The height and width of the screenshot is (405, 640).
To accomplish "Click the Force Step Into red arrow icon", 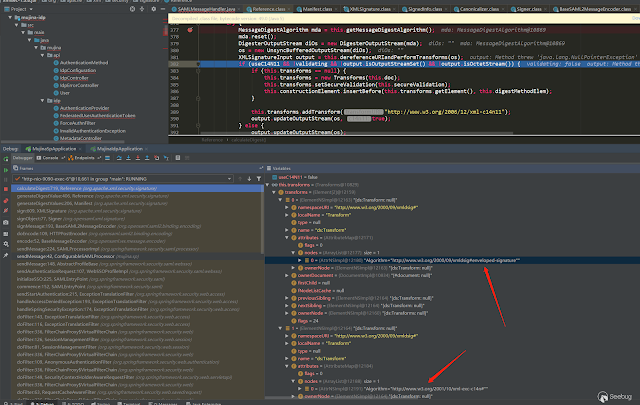I will tap(138, 158).
